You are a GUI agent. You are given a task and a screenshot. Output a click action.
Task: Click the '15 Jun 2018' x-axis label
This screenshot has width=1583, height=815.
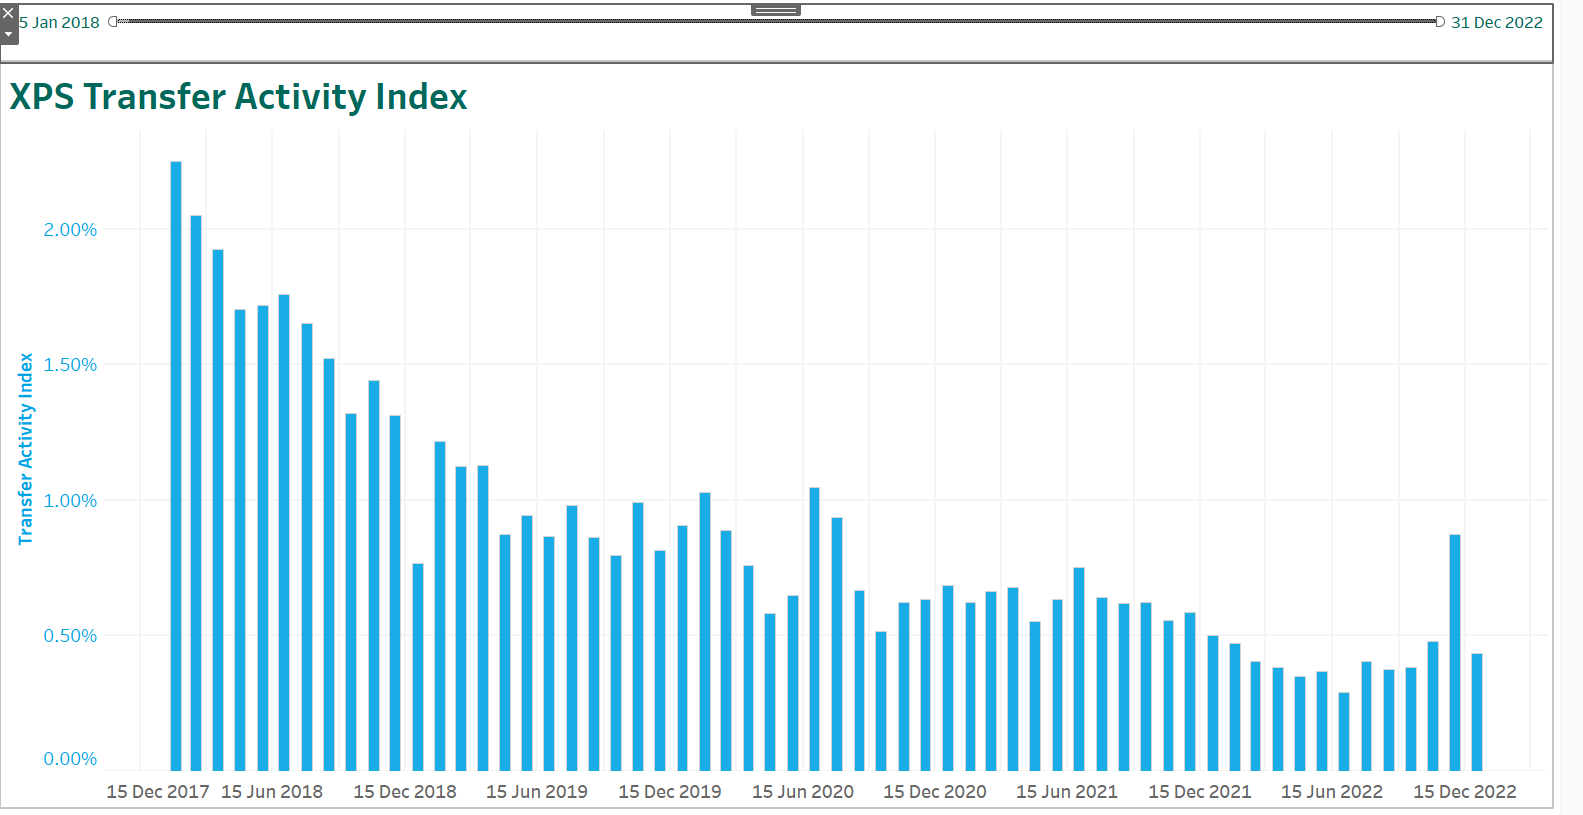(x=272, y=792)
